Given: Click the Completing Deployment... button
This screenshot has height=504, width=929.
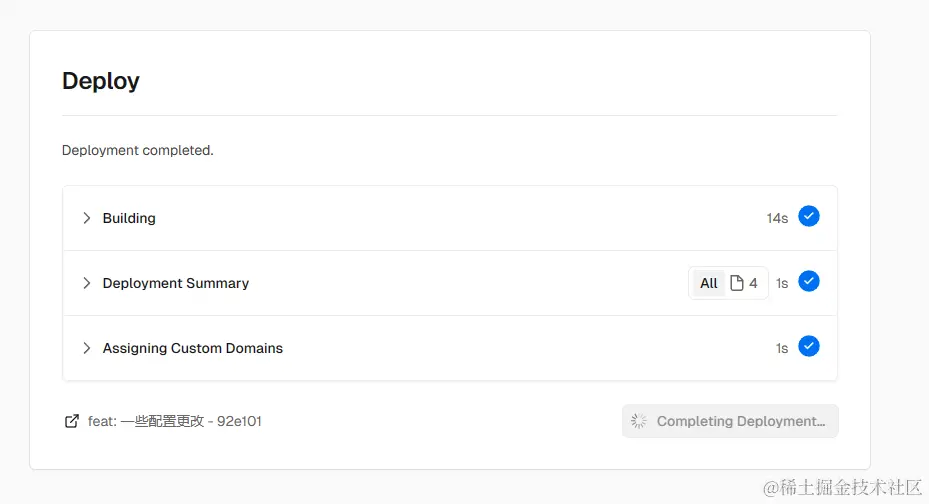Looking at the screenshot, I should tap(730, 421).
